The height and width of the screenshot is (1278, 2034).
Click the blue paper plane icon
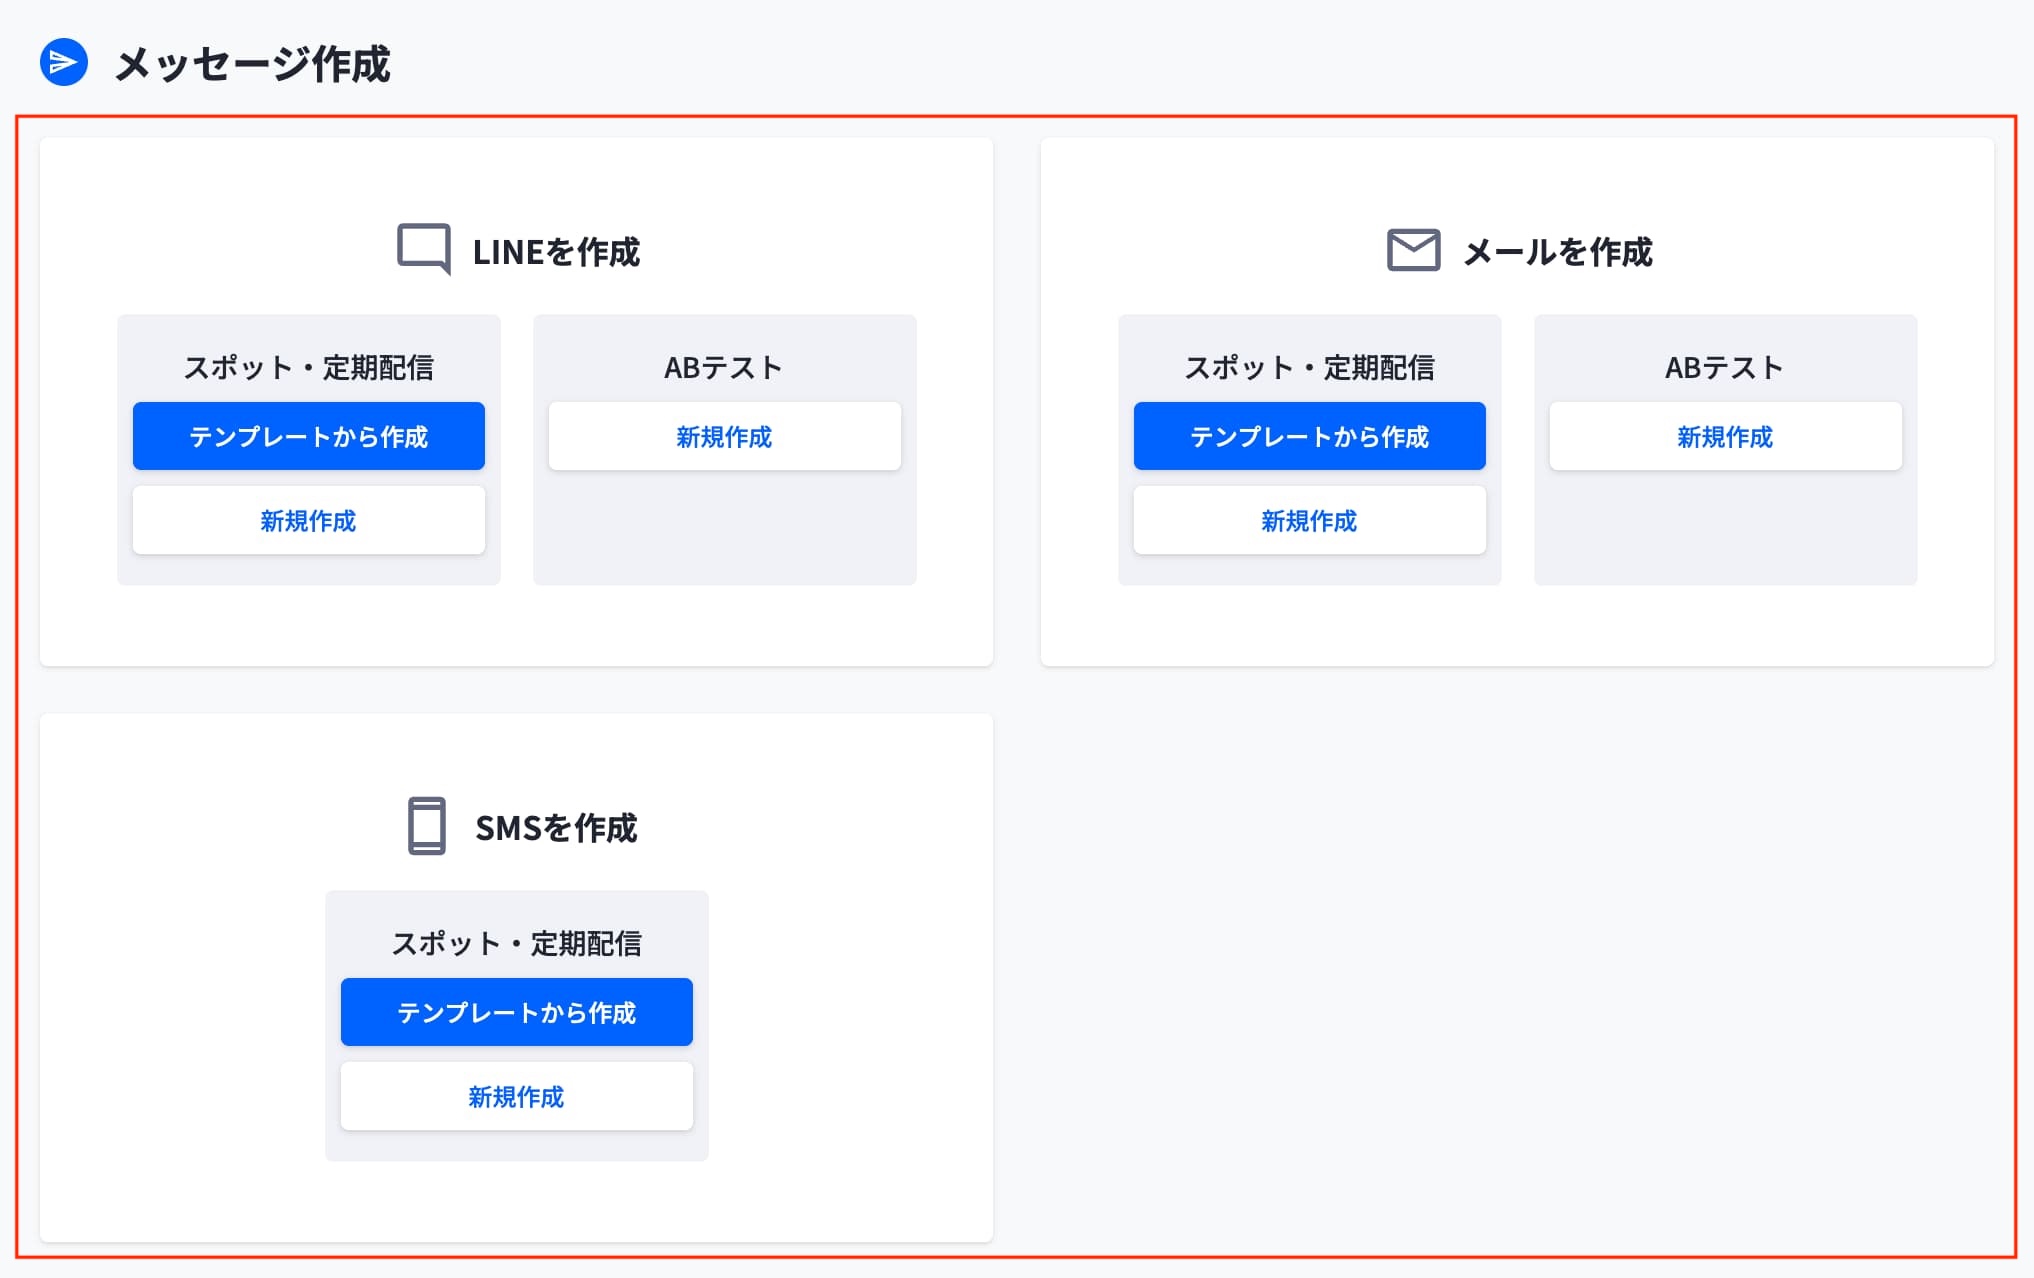(x=63, y=63)
